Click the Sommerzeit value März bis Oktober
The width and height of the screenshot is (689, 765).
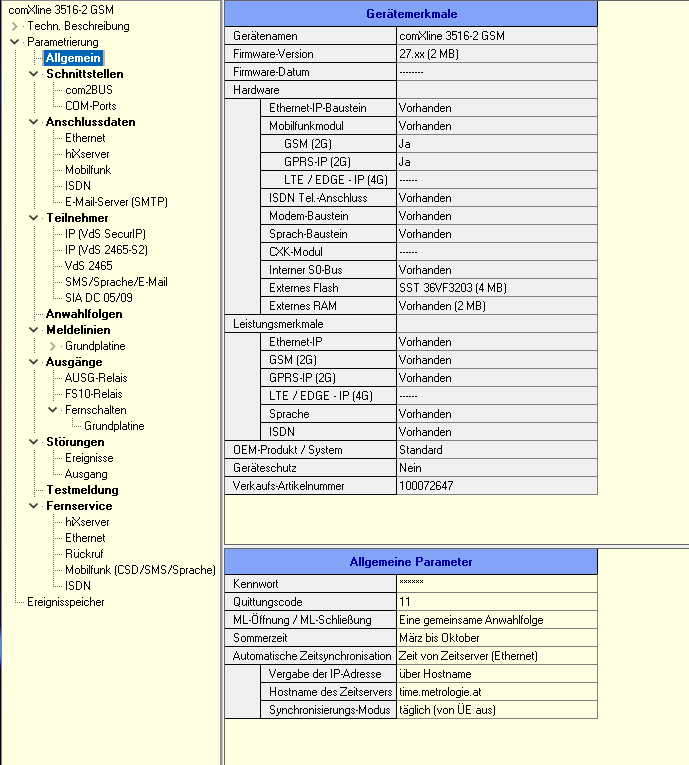click(x=496, y=638)
